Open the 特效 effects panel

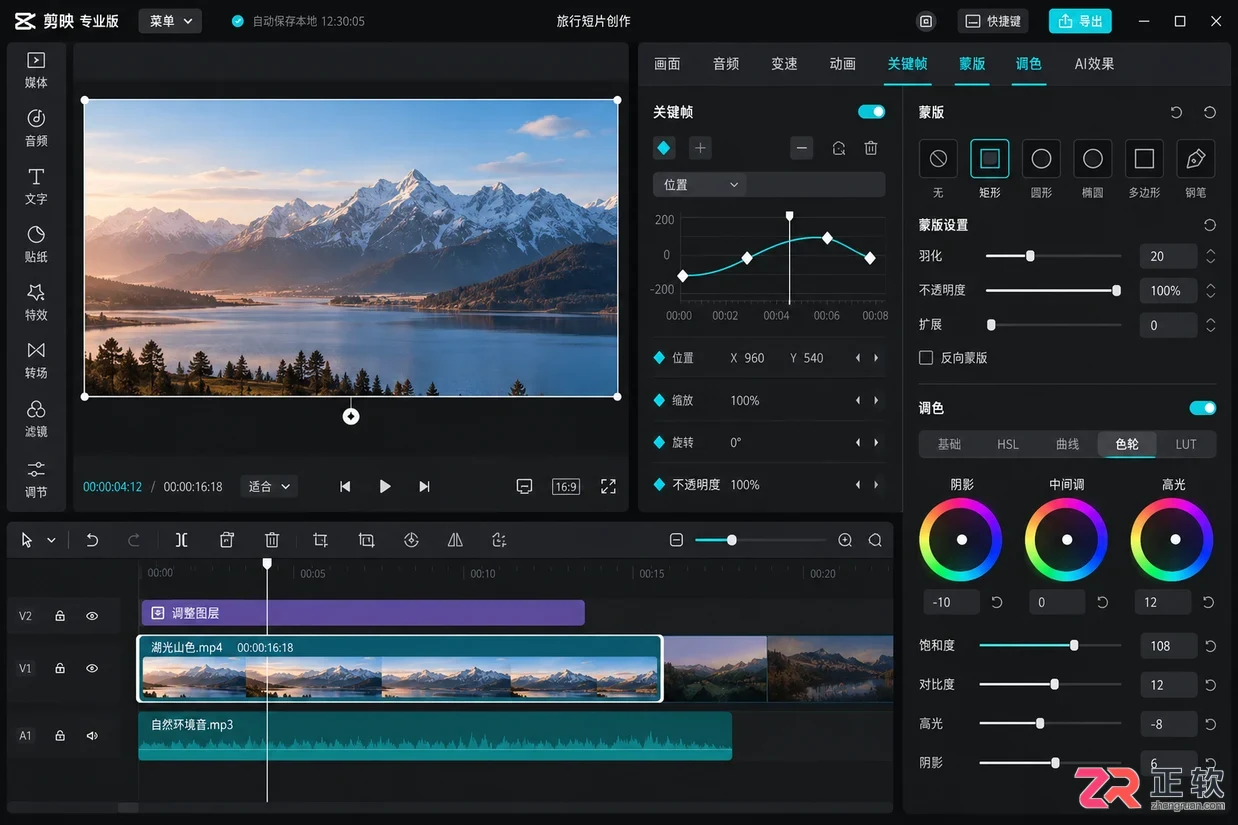36,302
